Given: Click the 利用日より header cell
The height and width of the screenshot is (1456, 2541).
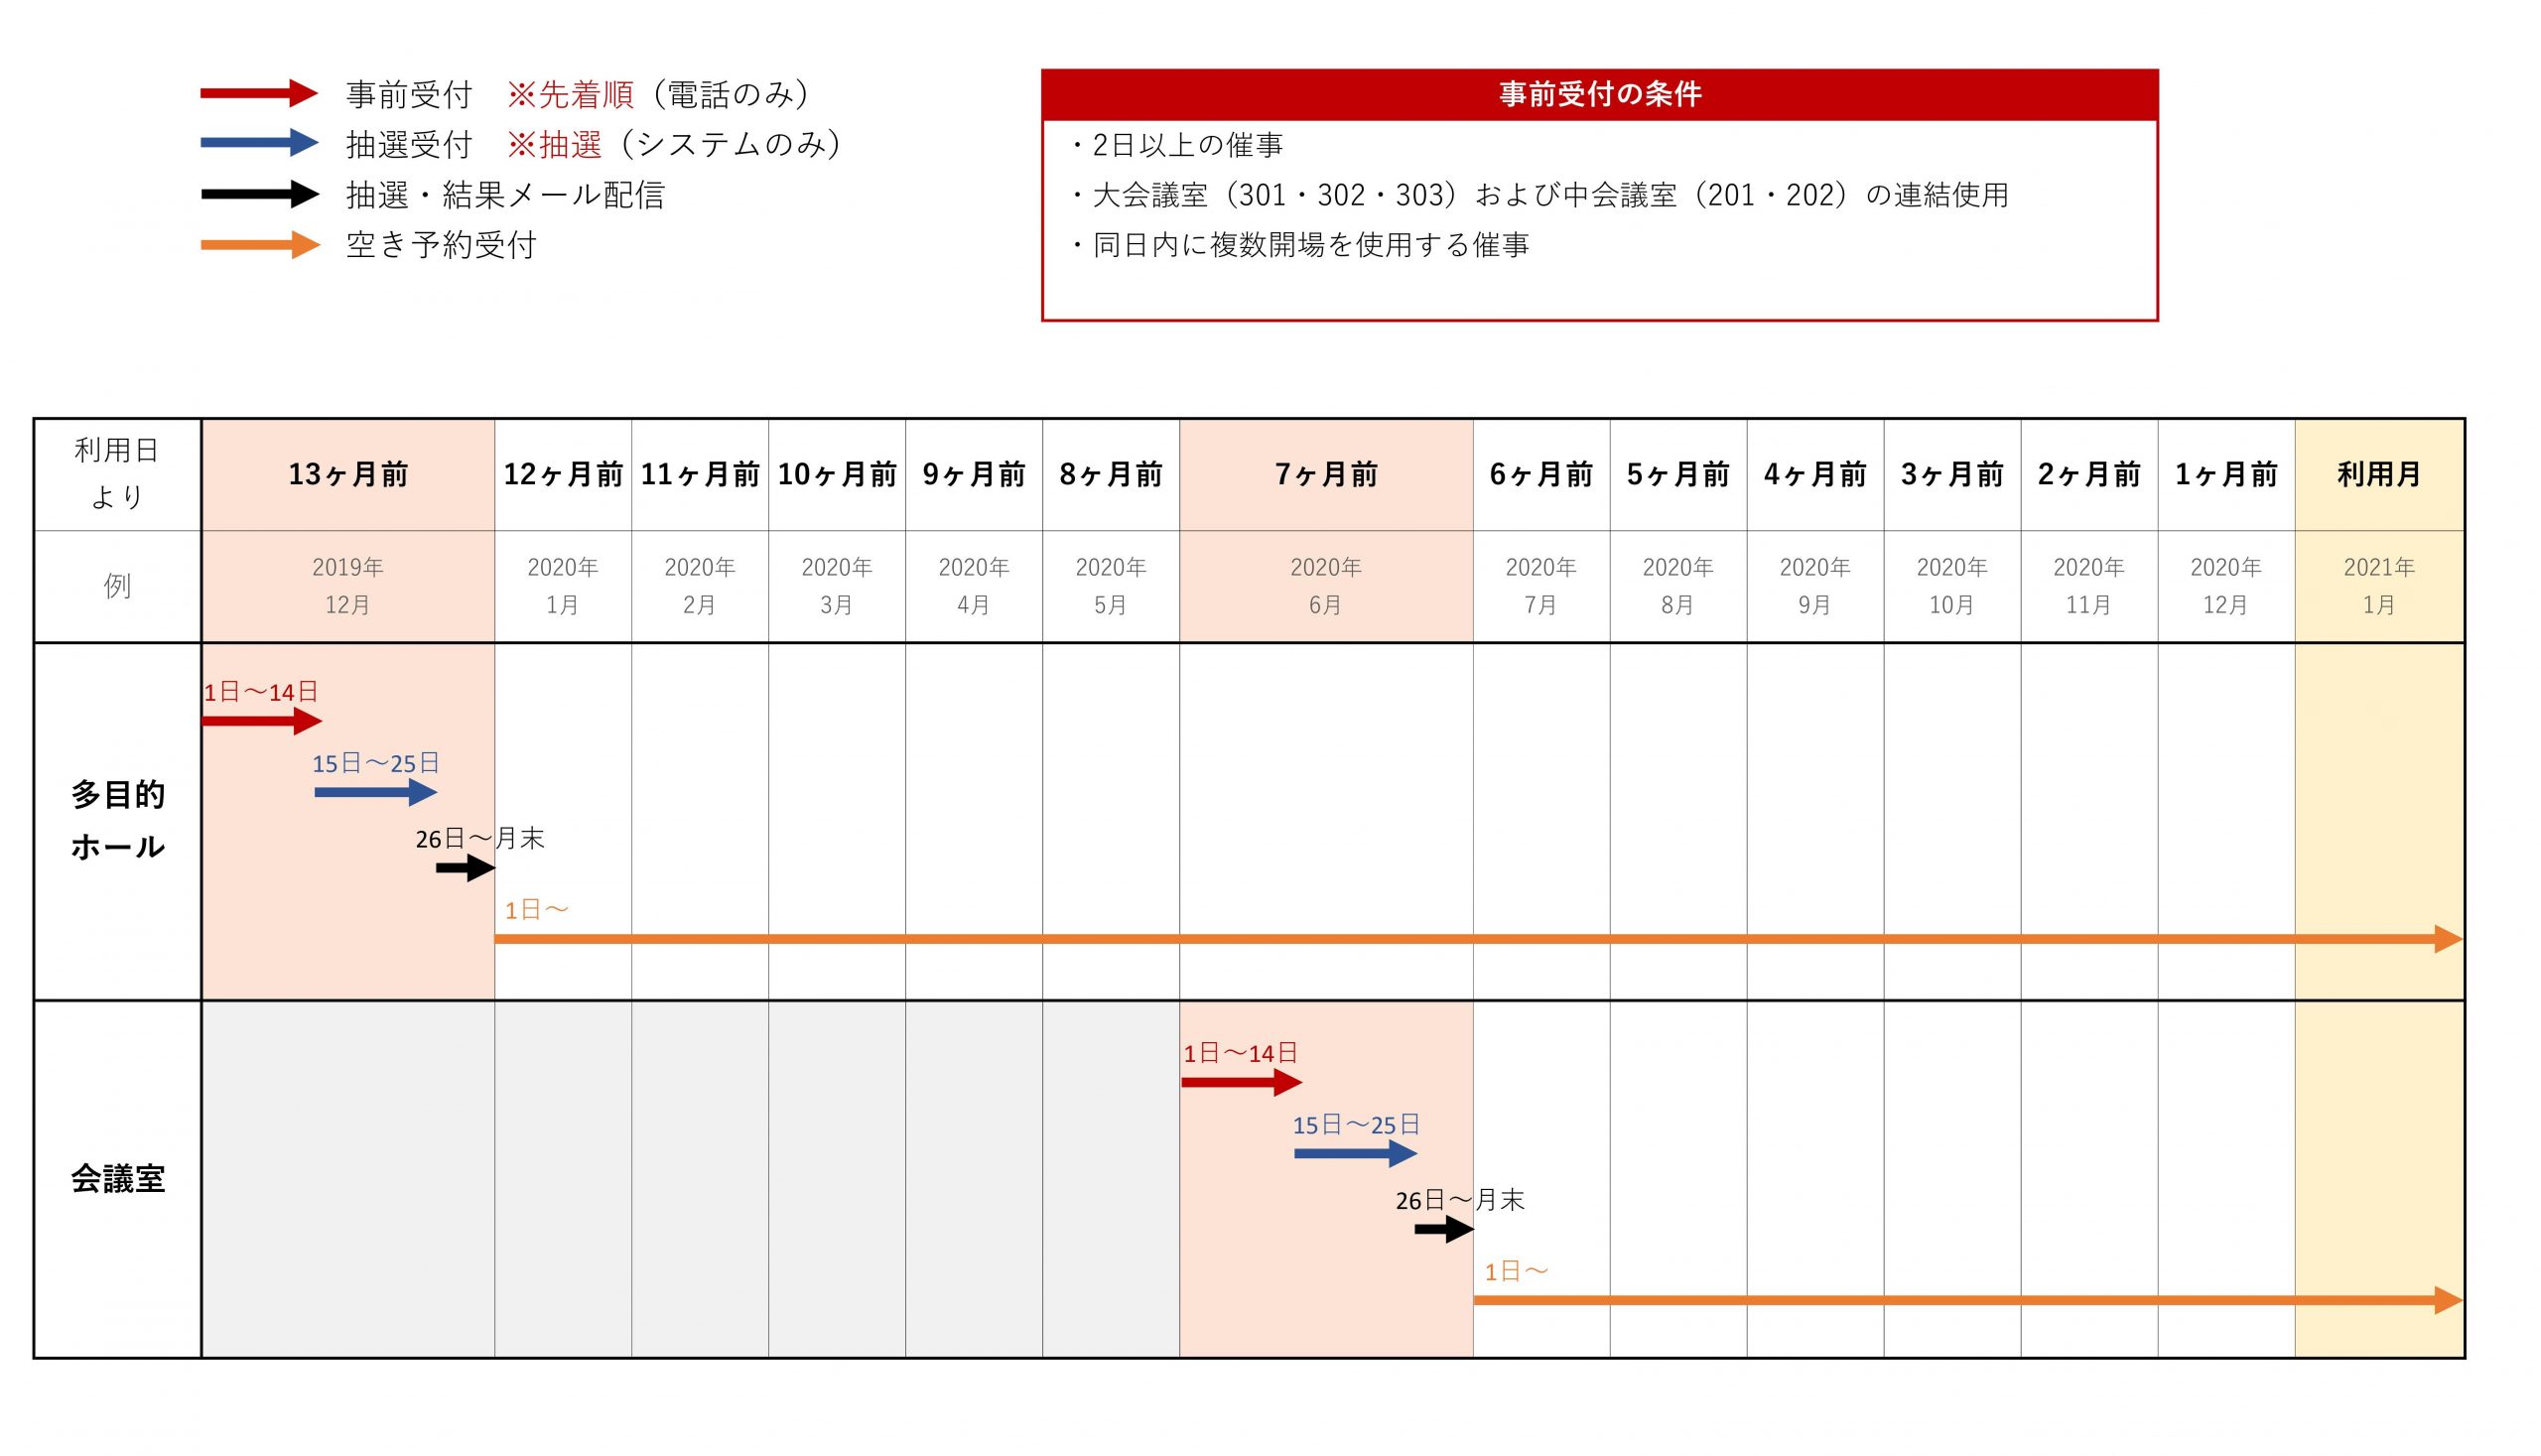Looking at the screenshot, I should (118, 474).
